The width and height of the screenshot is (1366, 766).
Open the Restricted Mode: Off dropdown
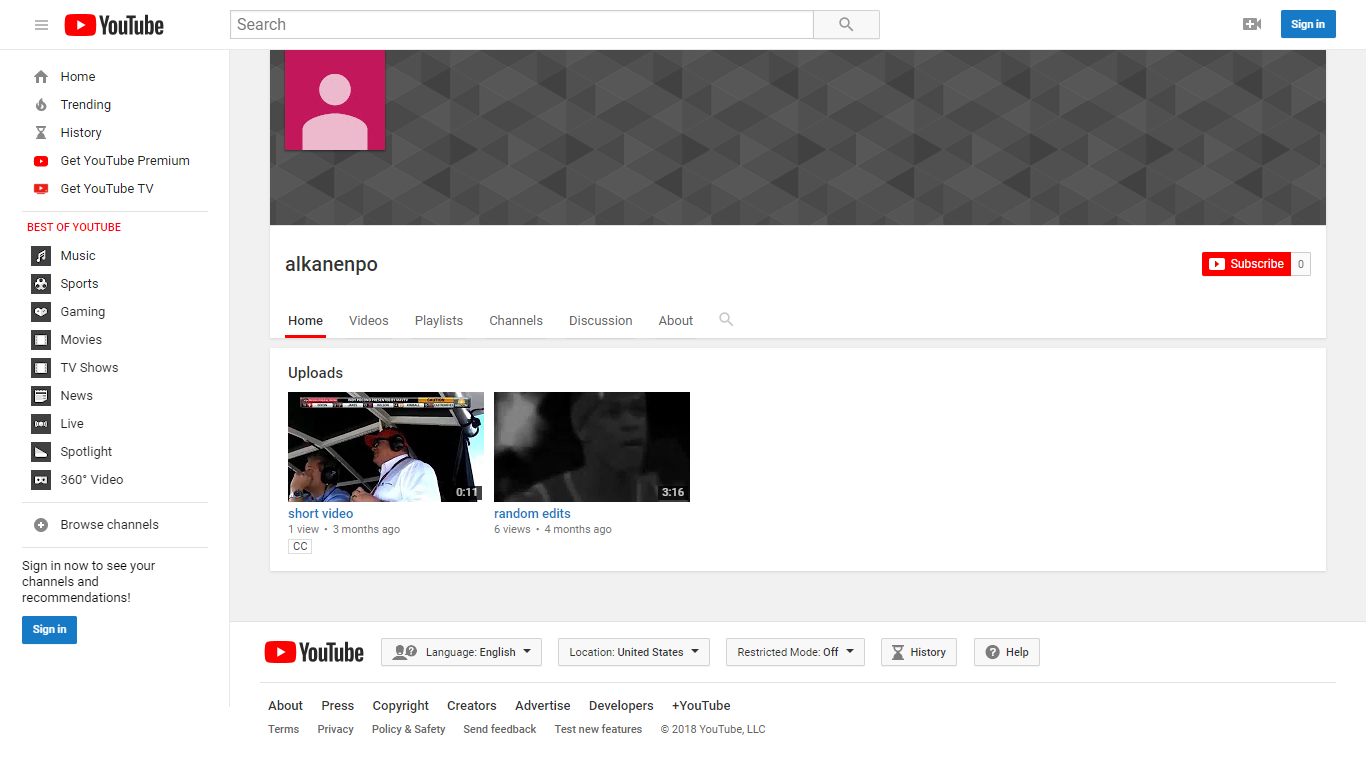point(795,652)
